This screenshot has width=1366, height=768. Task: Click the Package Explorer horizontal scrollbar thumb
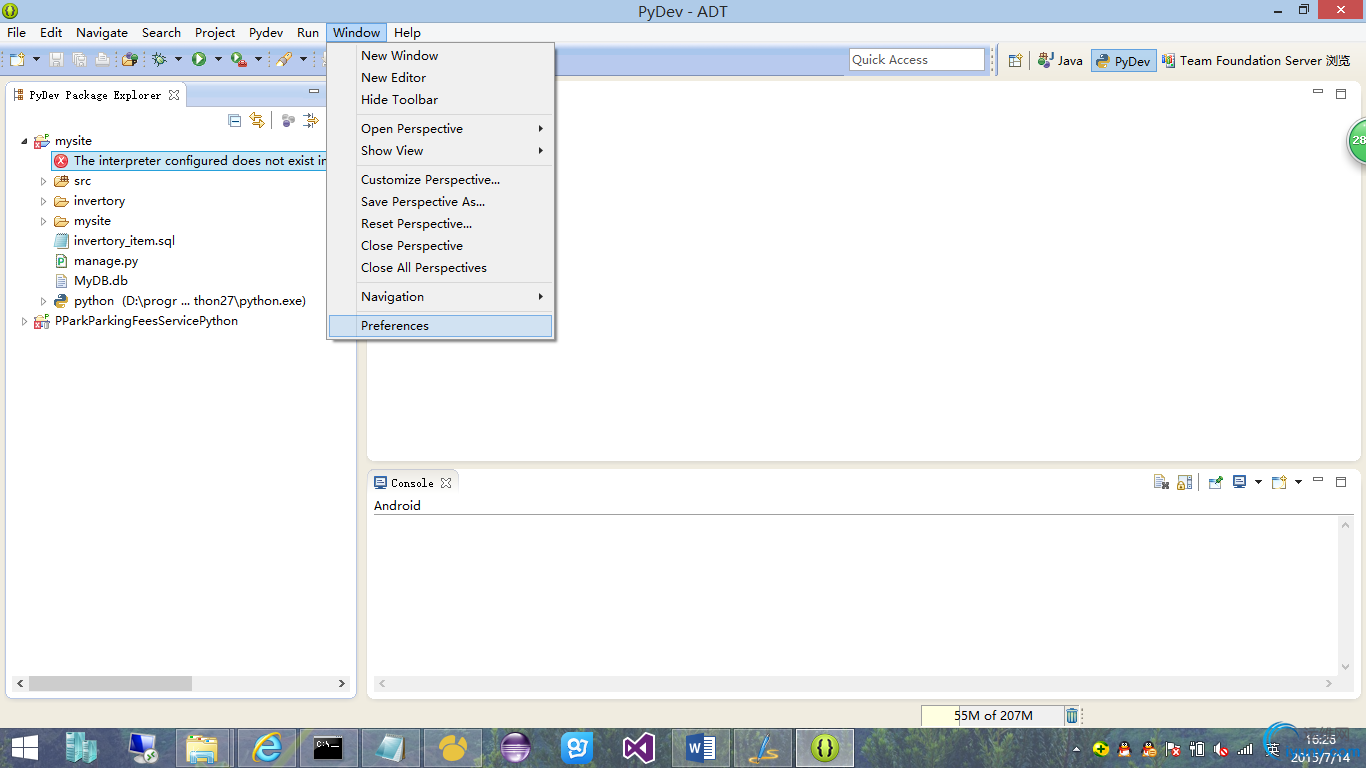[x=110, y=684]
